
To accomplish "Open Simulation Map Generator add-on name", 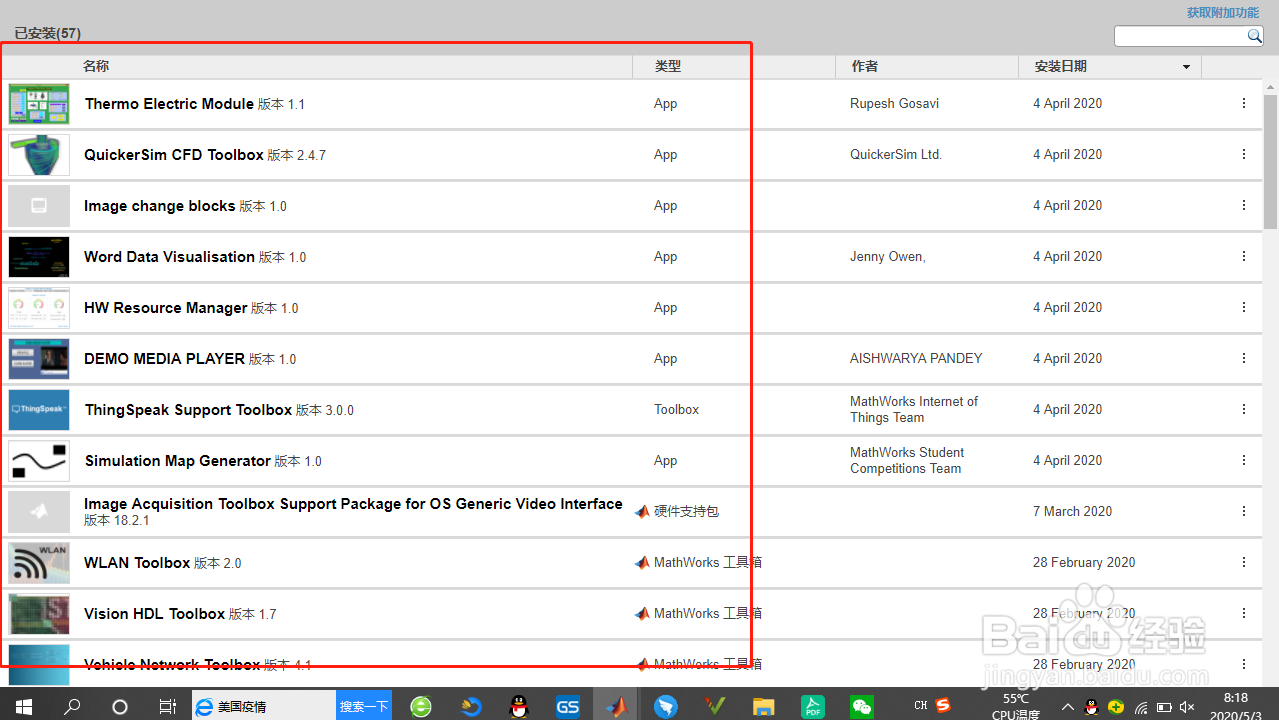I will (x=178, y=461).
